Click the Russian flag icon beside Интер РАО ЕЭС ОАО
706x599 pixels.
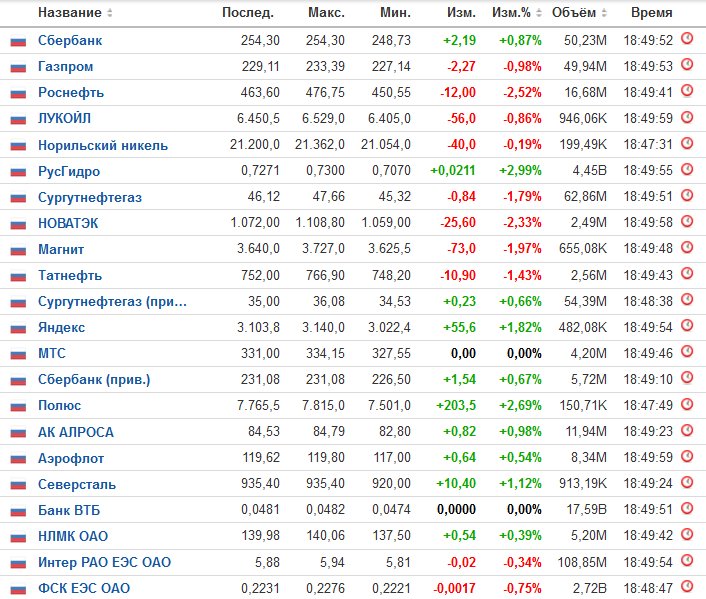18,563
